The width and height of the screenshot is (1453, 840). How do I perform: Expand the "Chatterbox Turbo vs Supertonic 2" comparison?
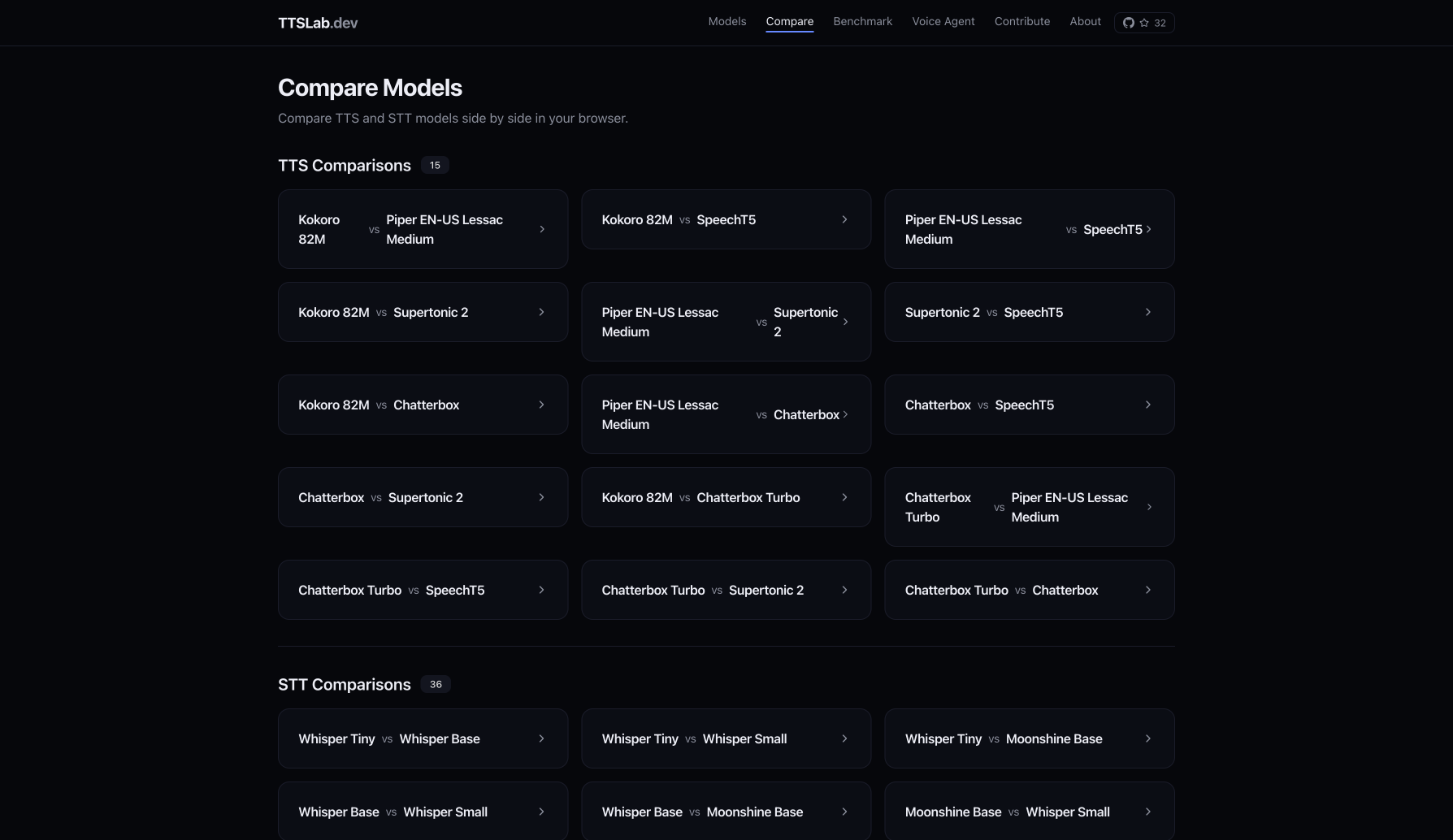click(x=727, y=590)
